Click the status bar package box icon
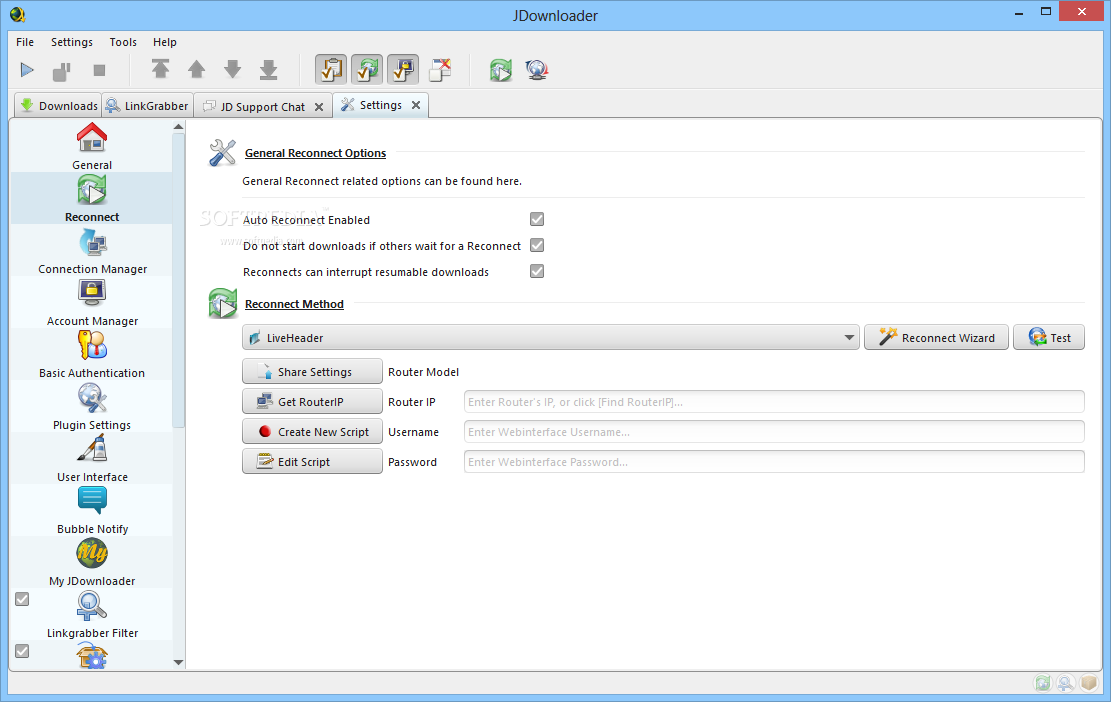Screen dimensions: 1111x702 coord(1089,683)
